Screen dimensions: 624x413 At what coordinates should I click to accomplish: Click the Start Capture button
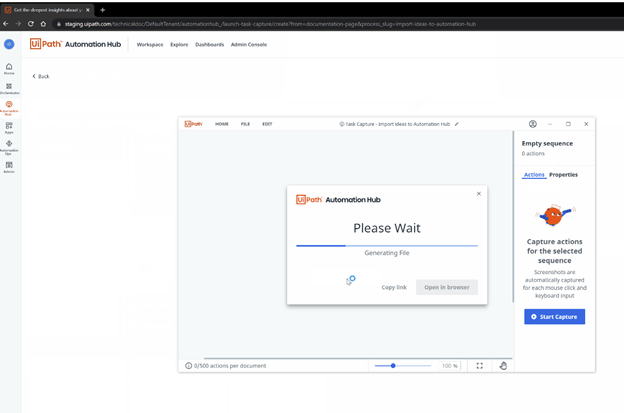554,317
